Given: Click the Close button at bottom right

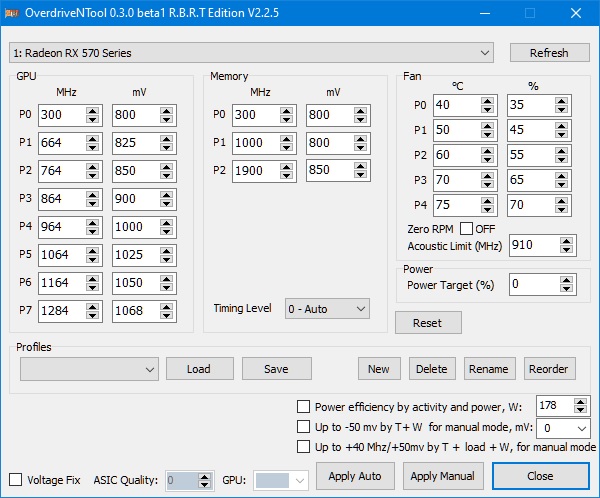Looking at the screenshot, I should click(540, 476).
